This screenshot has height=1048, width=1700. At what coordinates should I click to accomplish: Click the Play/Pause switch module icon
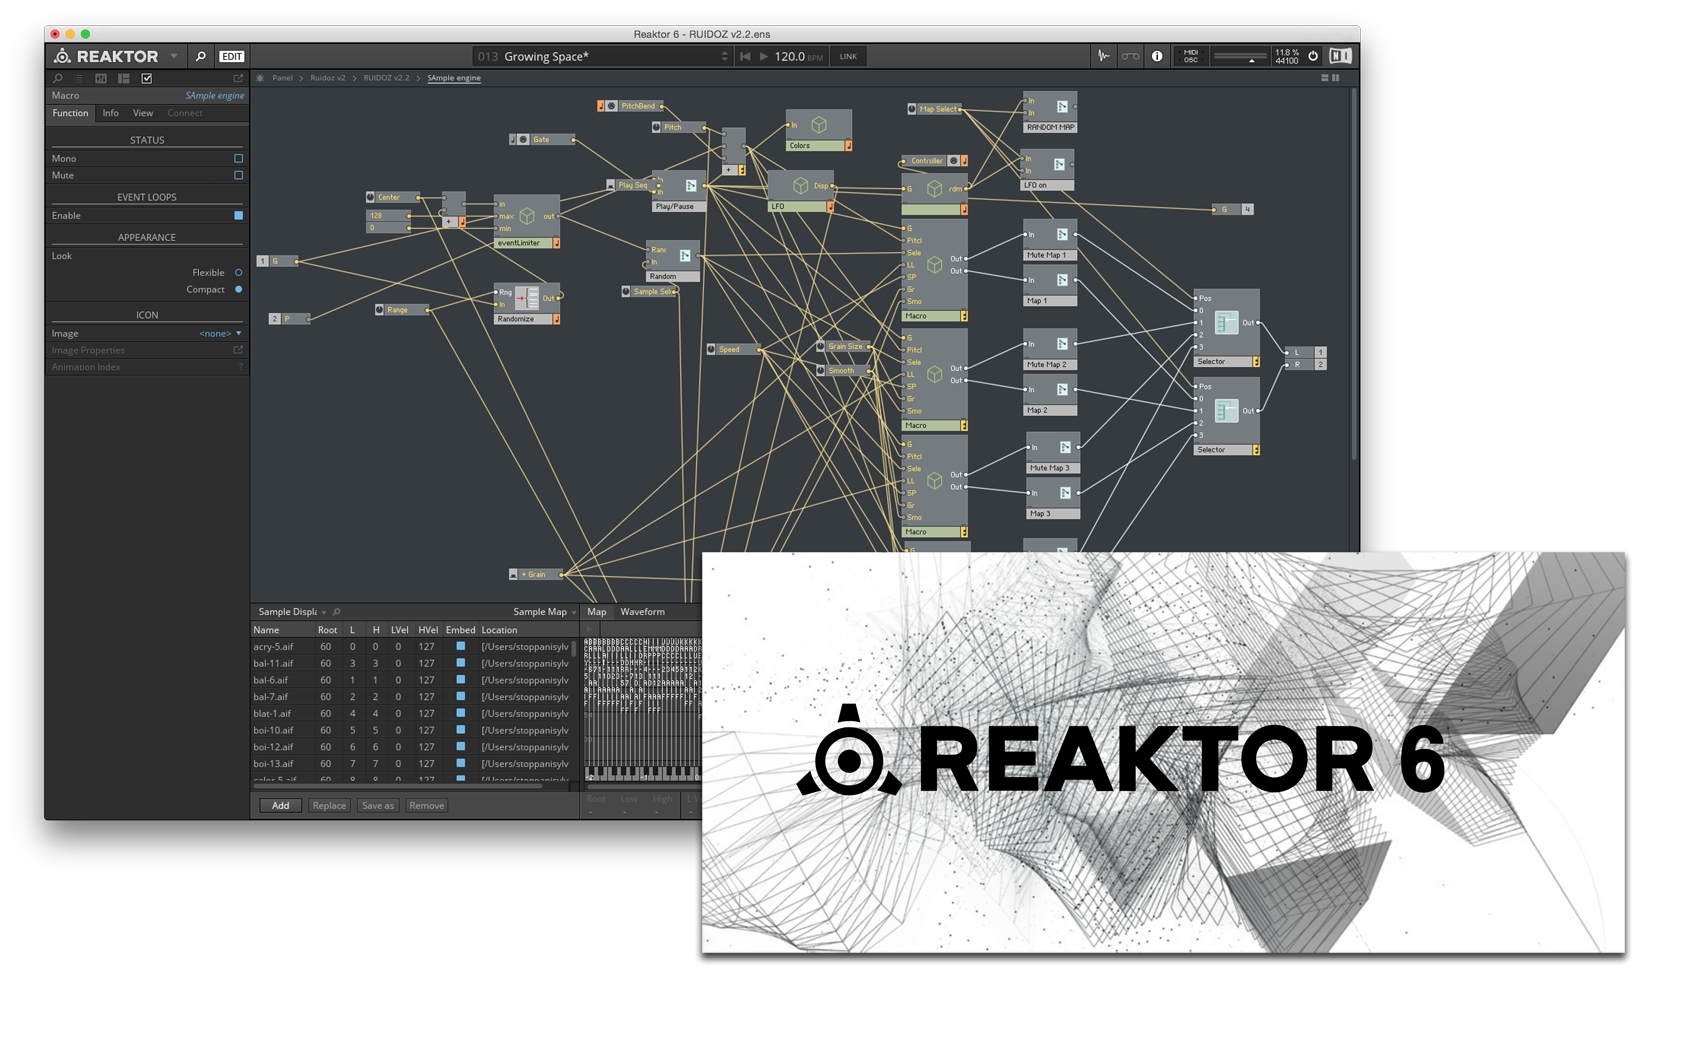[690, 186]
